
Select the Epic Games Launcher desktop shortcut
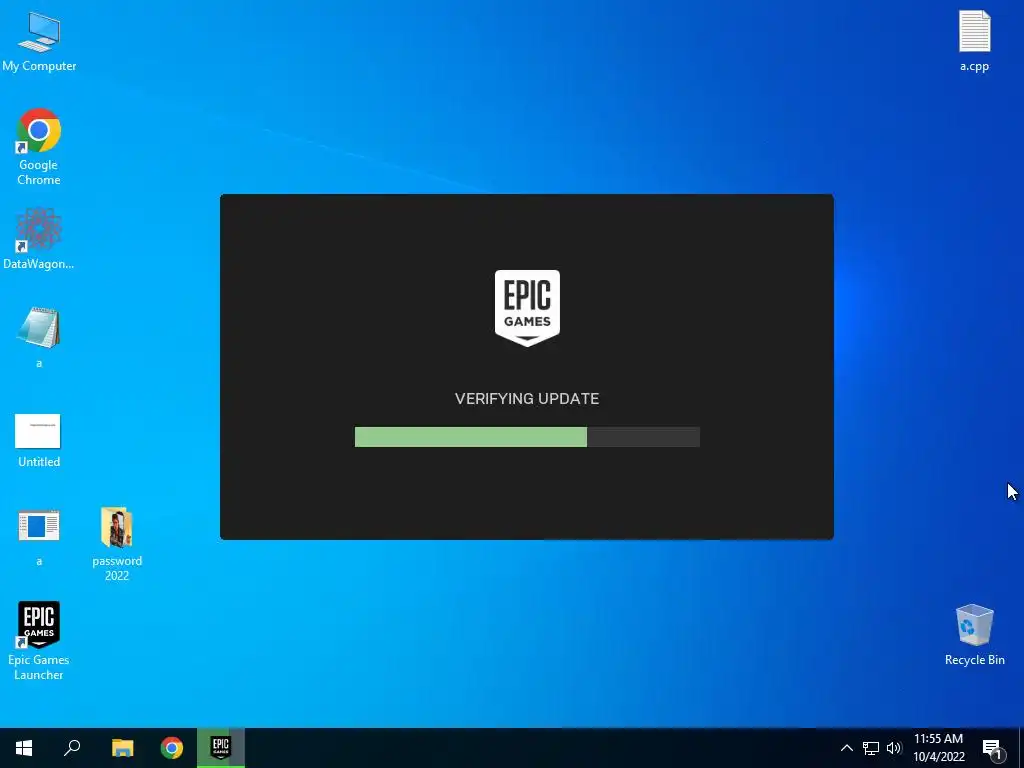pyautogui.click(x=39, y=641)
